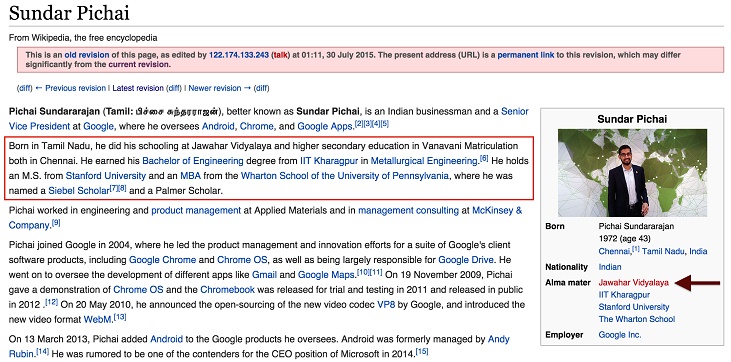Open the Google Apps link
The width and height of the screenshot is (731, 362).
pyautogui.click(x=325, y=126)
